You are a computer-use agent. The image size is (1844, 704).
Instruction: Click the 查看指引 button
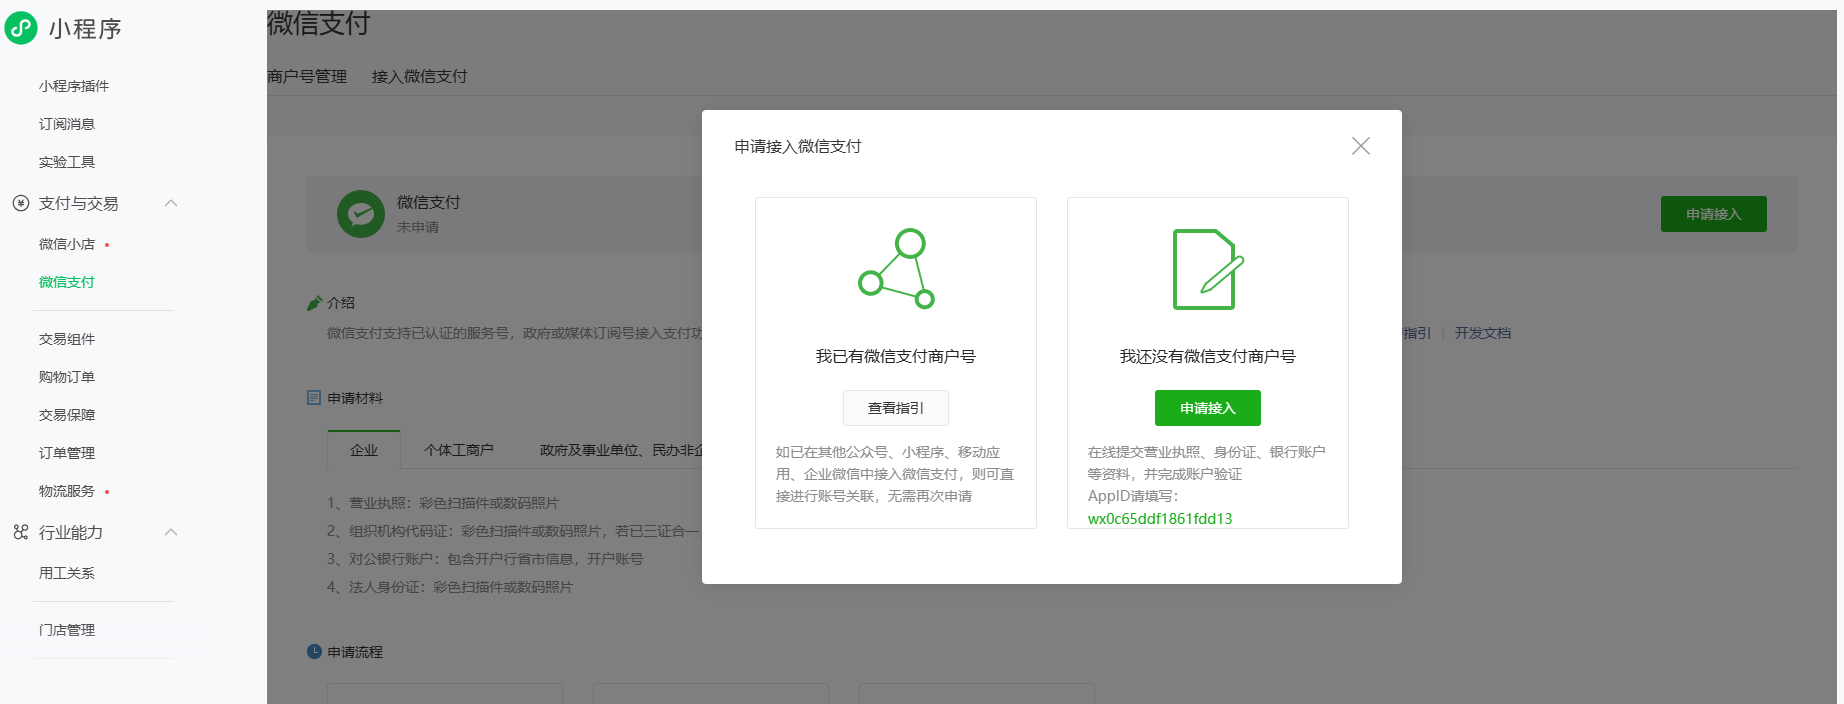(896, 408)
